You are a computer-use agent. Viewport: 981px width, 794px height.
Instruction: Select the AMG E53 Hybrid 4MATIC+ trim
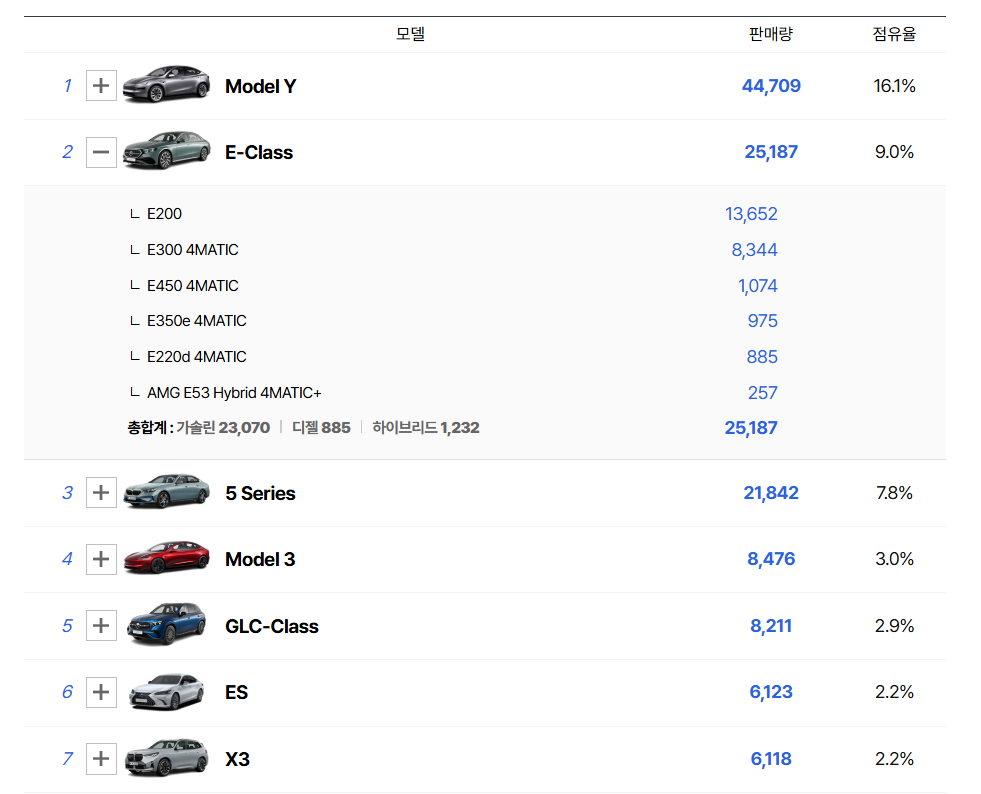click(x=233, y=393)
